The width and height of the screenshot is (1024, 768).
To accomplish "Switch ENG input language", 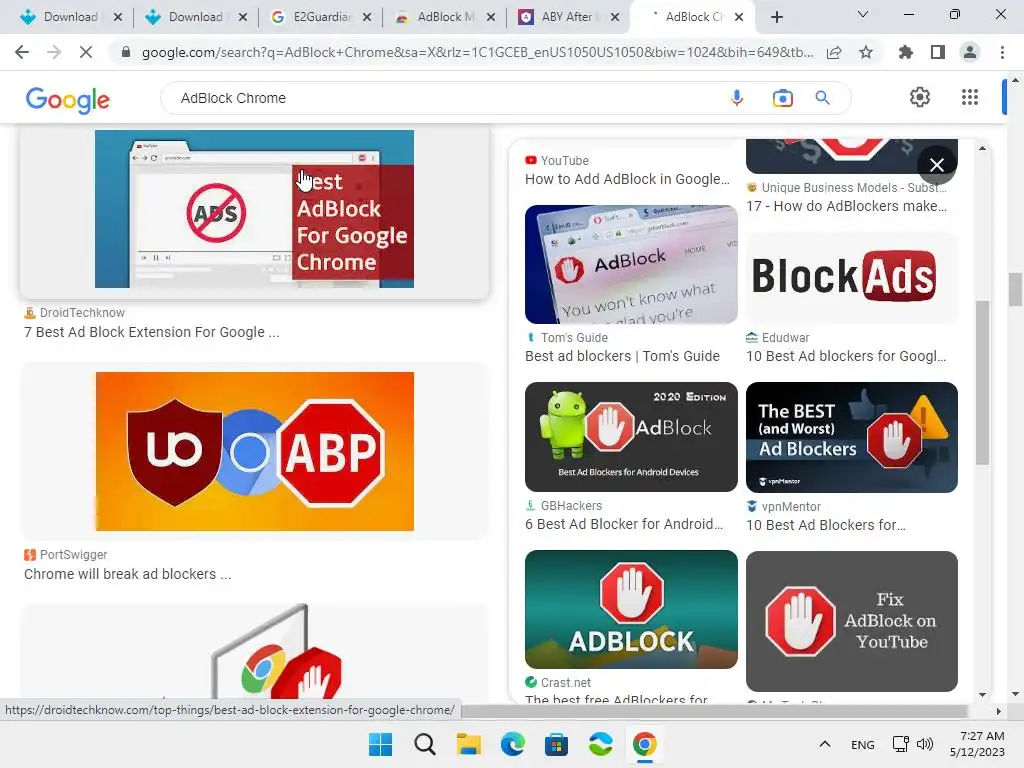I will (x=863, y=744).
